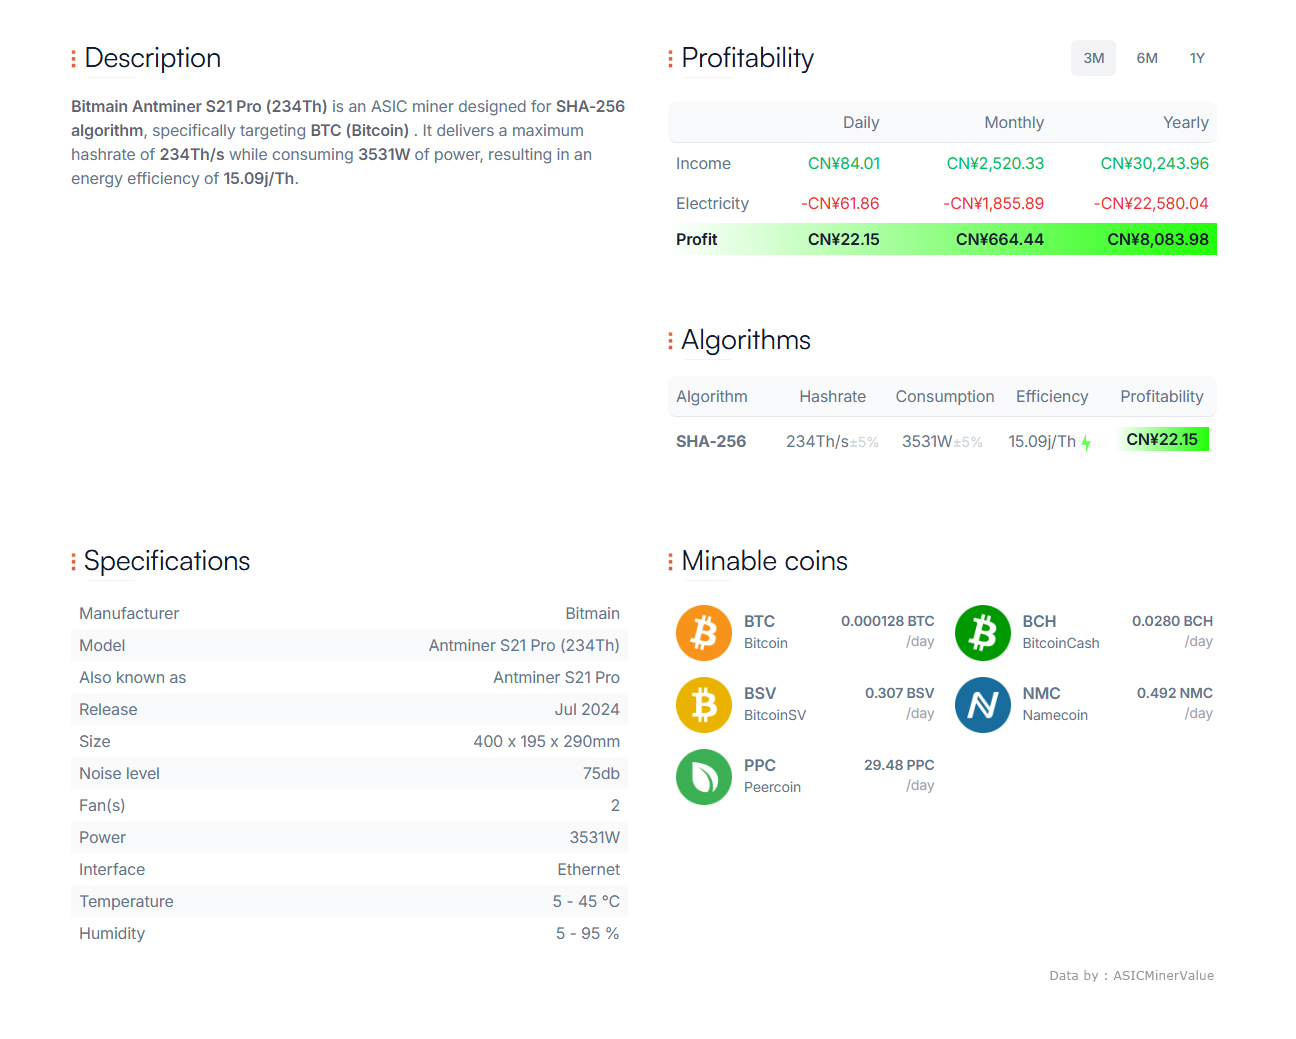The image size is (1296, 1039).
Task: Click the Release value Jul 2024
Action: (587, 709)
